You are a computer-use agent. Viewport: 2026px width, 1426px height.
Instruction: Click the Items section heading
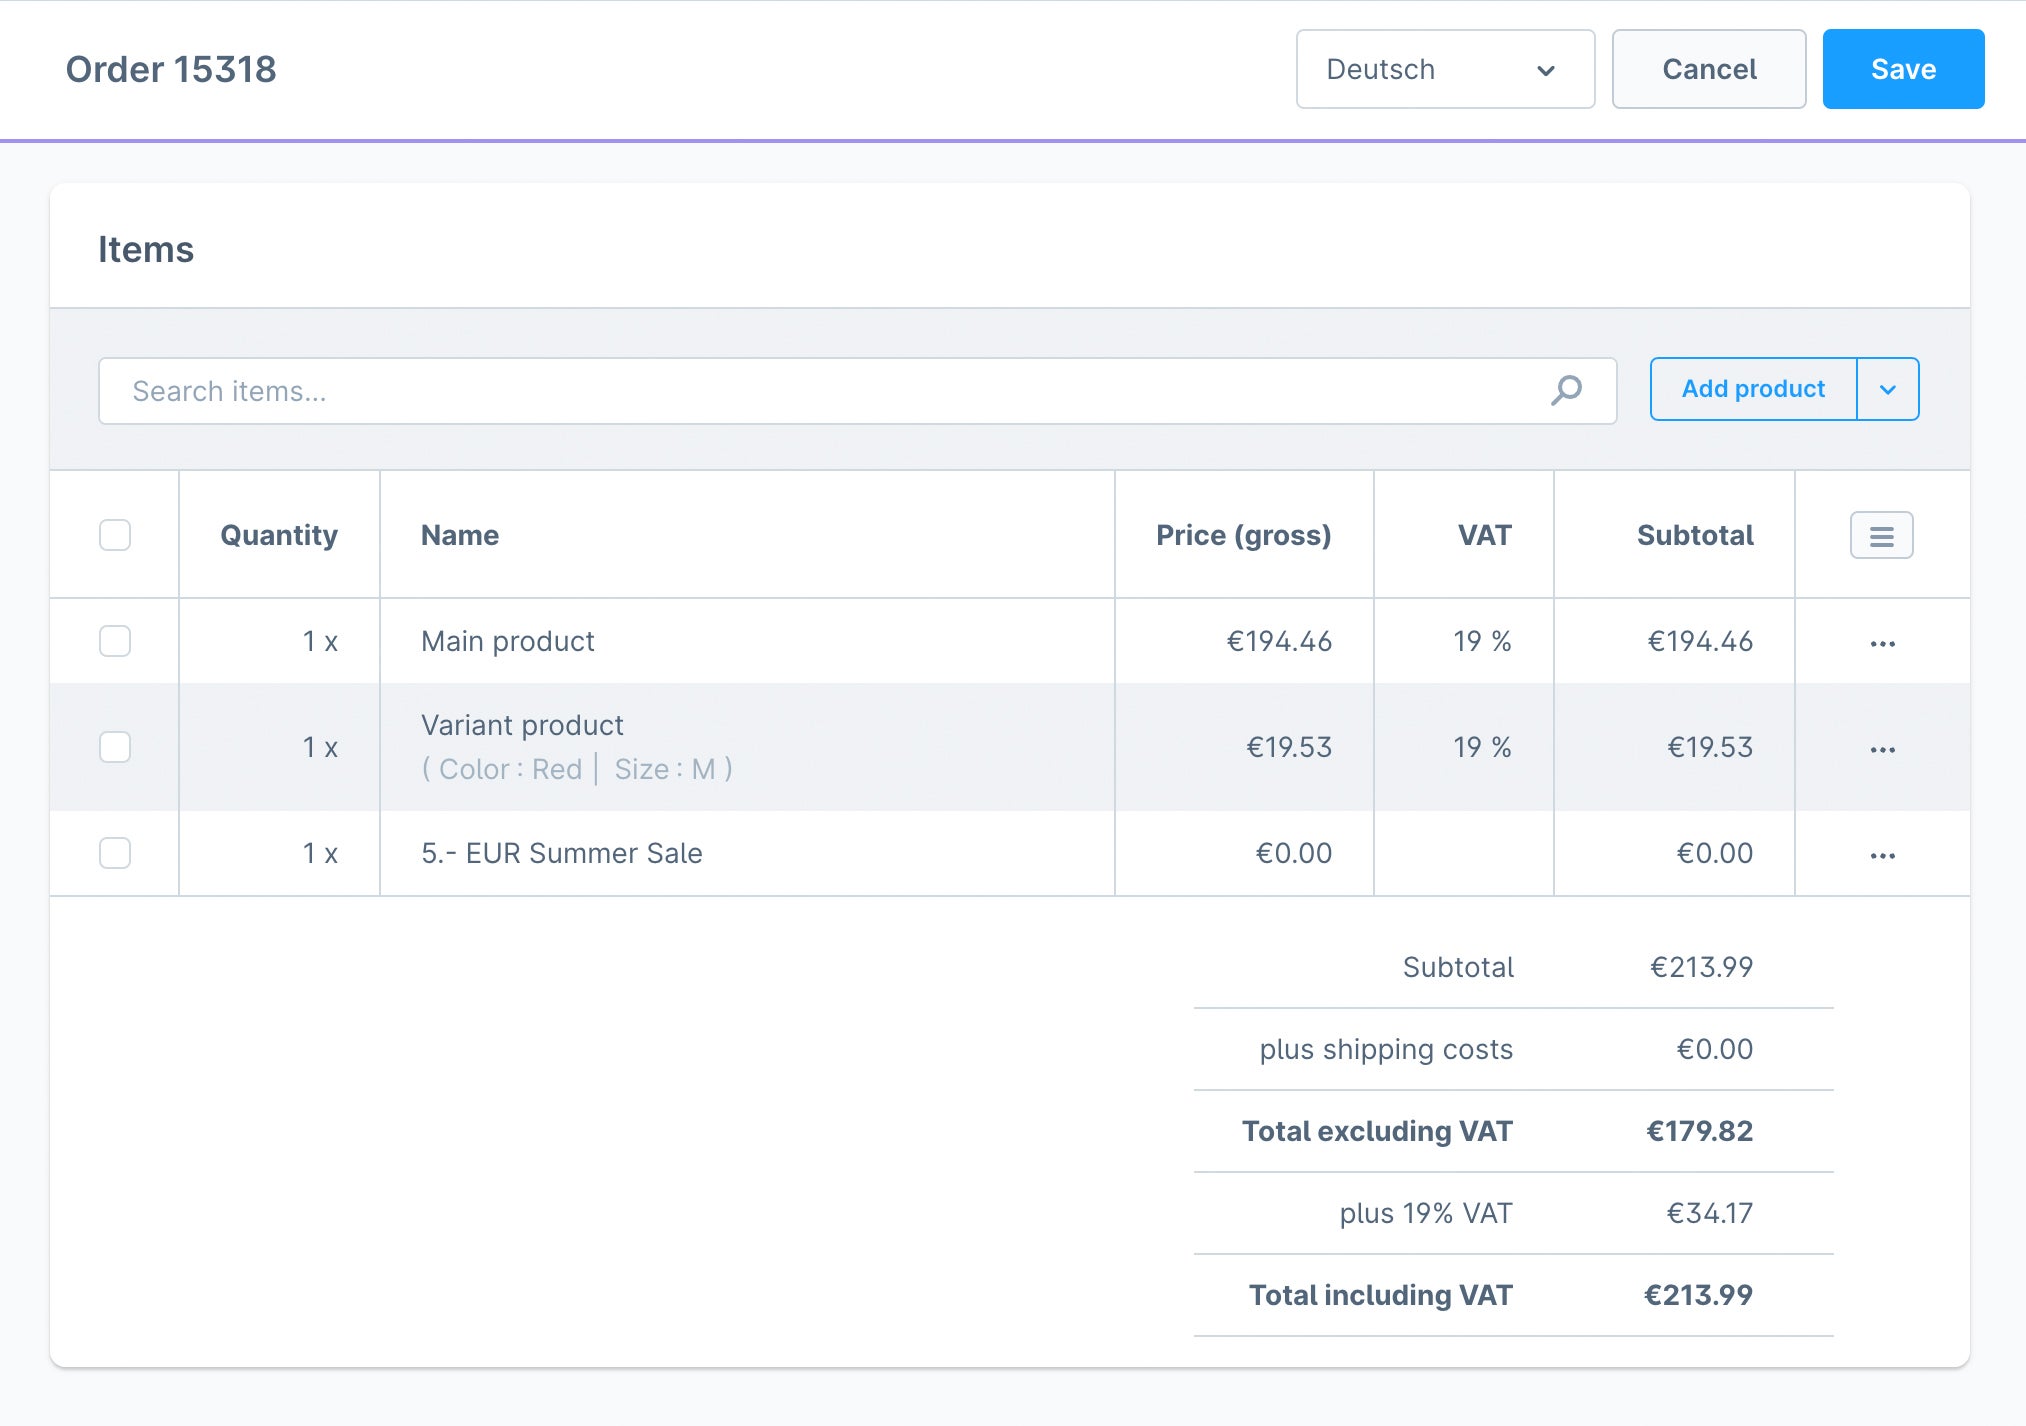coord(146,249)
